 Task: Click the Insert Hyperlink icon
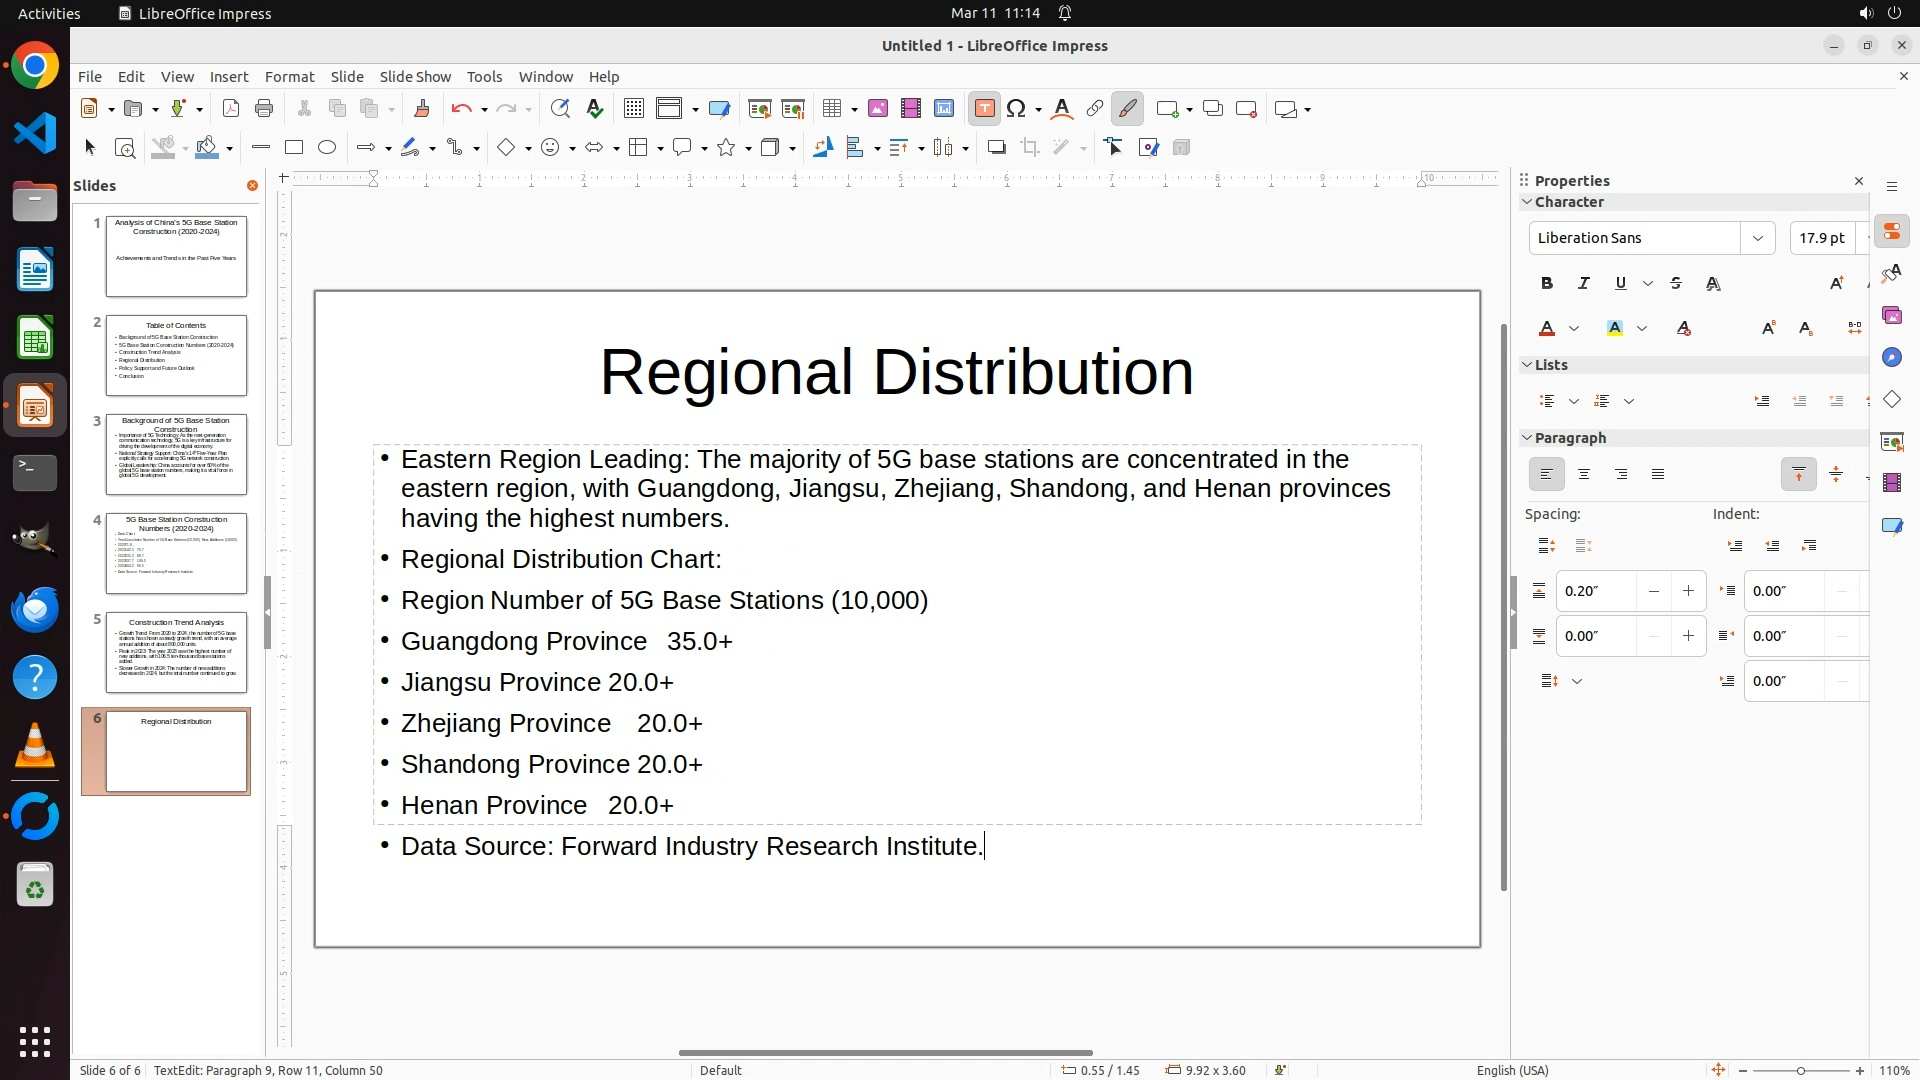(x=1095, y=109)
